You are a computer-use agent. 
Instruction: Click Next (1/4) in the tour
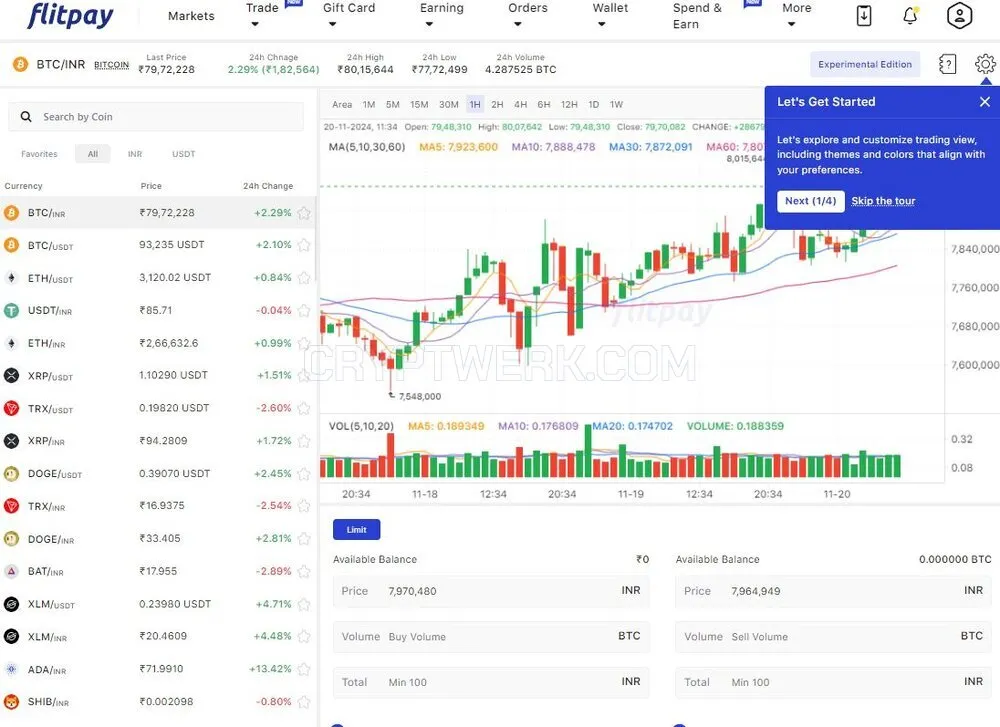(811, 201)
